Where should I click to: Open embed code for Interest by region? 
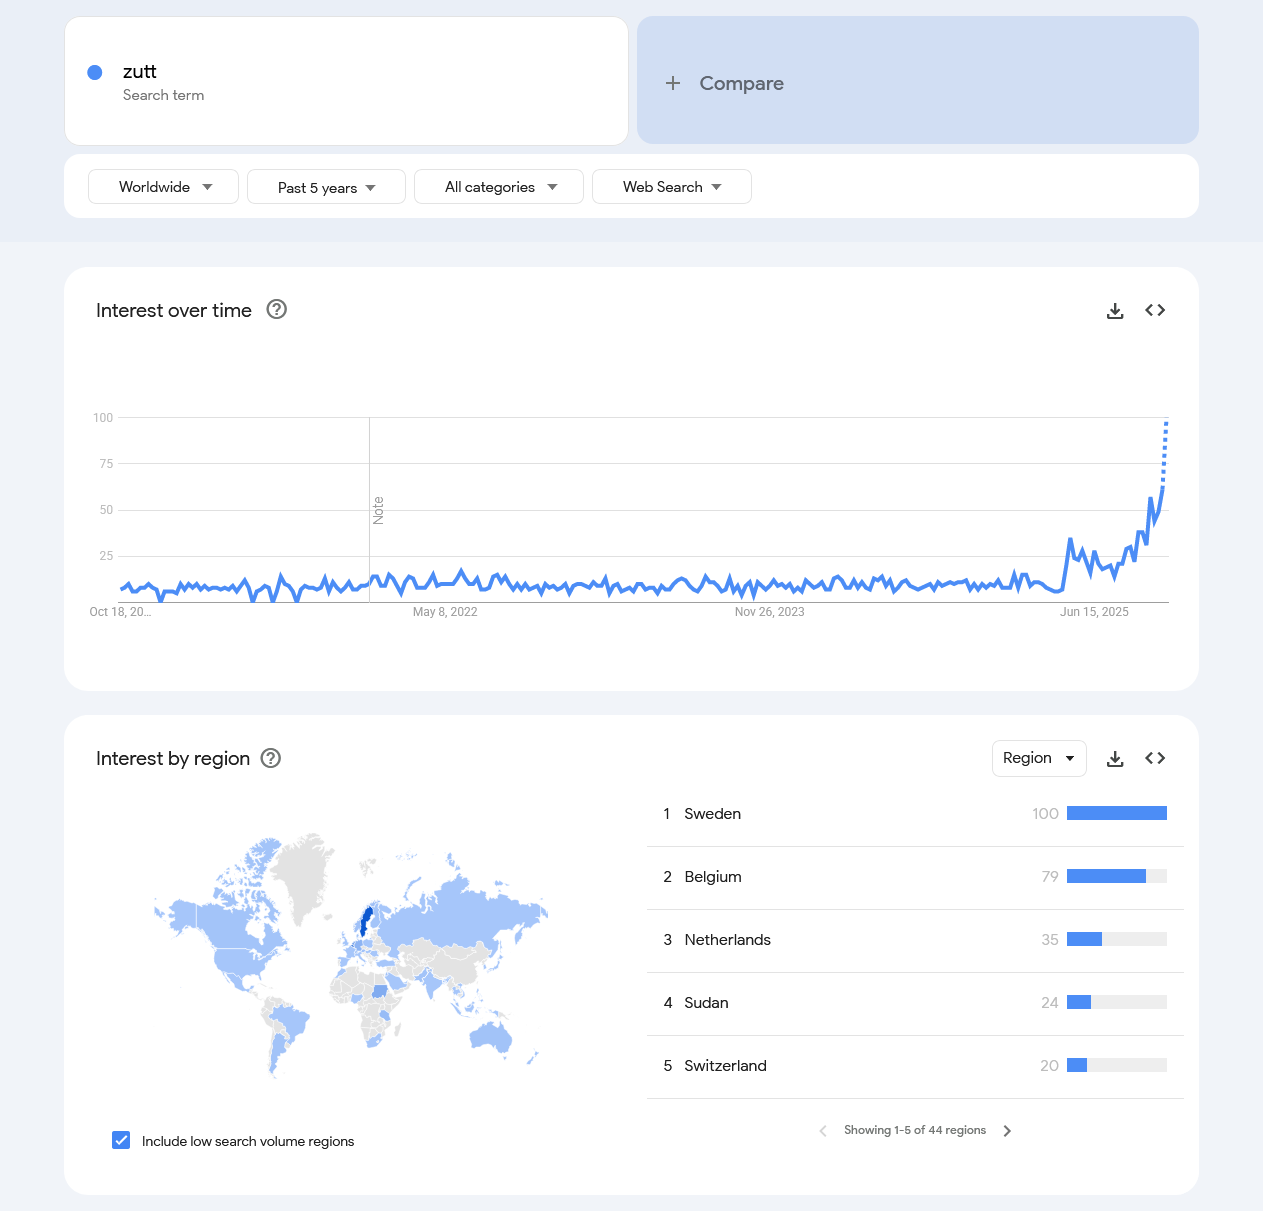coord(1155,758)
